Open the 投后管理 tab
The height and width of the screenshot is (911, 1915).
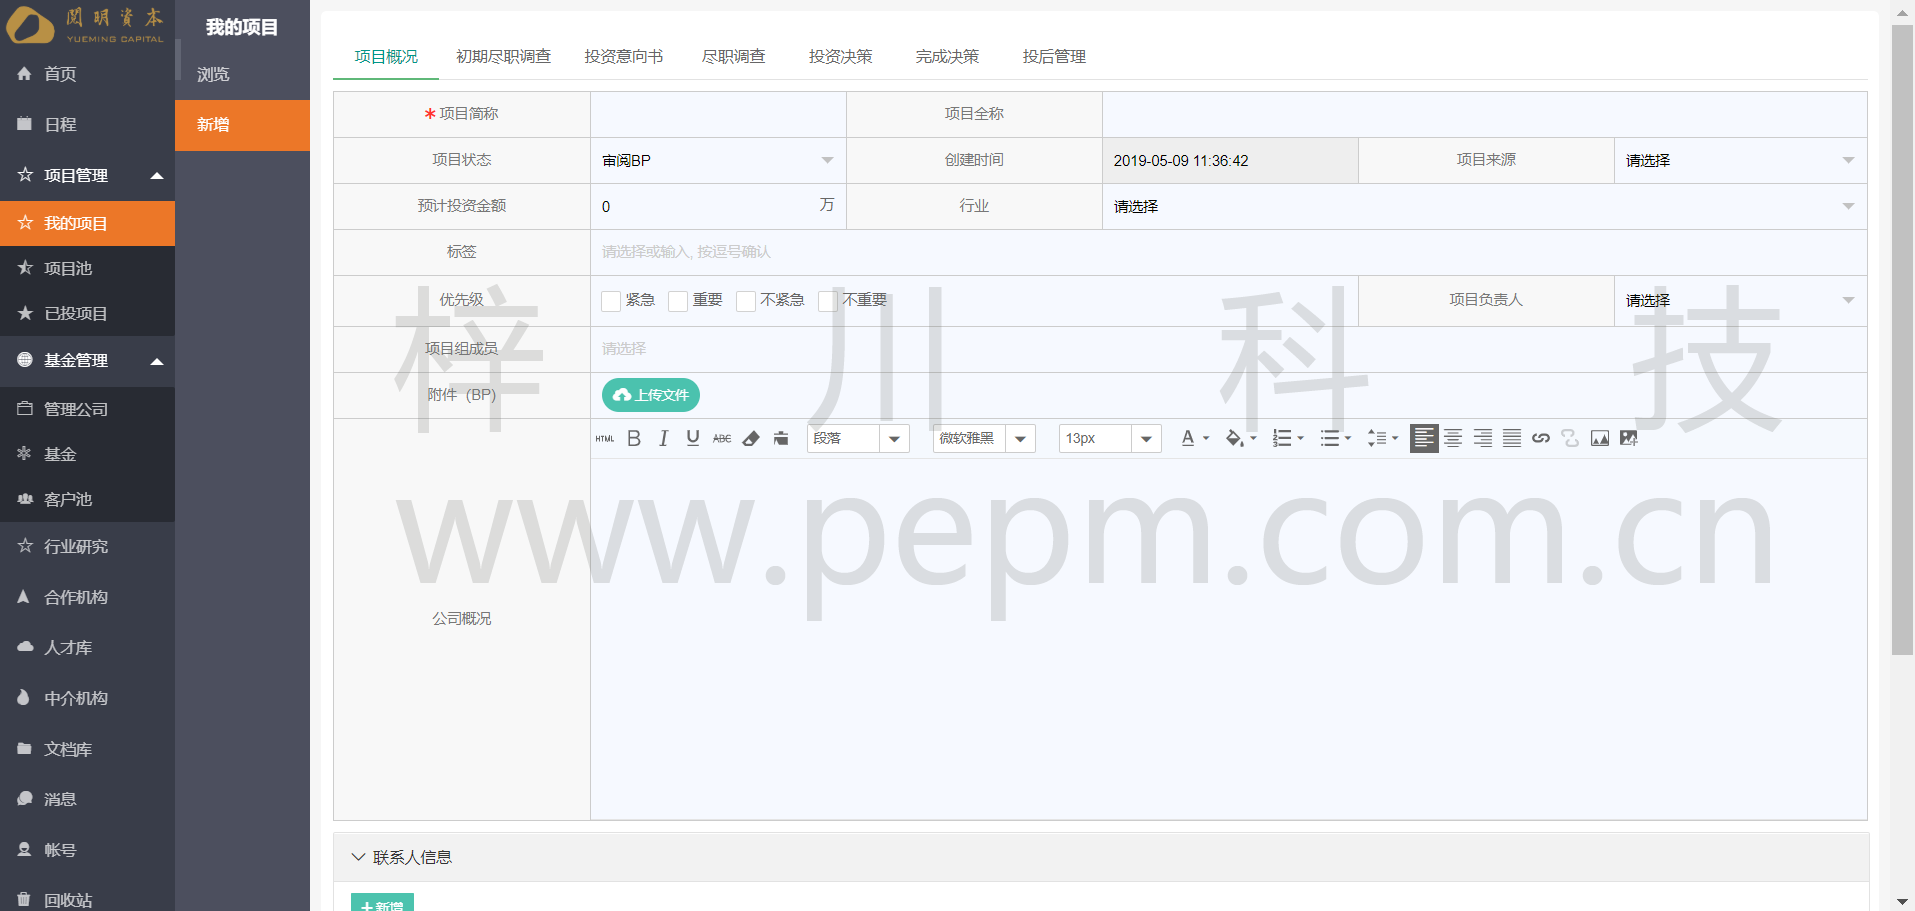pyautogui.click(x=1054, y=56)
